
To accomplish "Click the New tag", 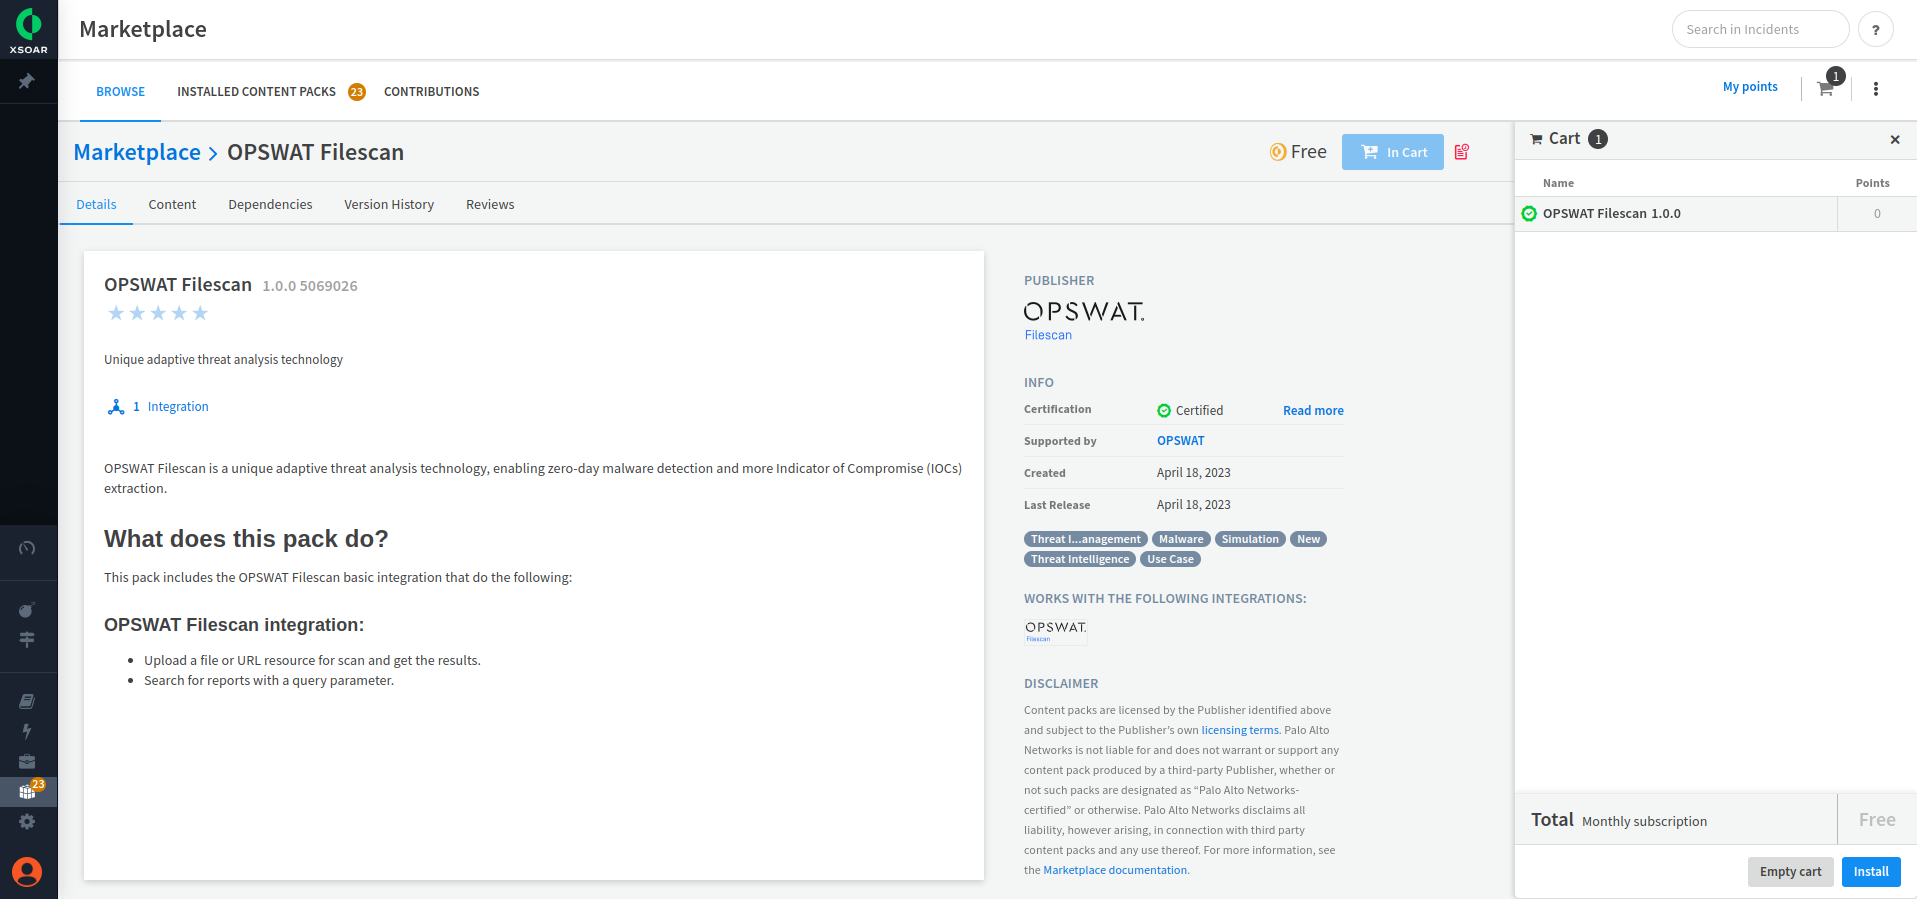I will pyautogui.click(x=1308, y=539).
